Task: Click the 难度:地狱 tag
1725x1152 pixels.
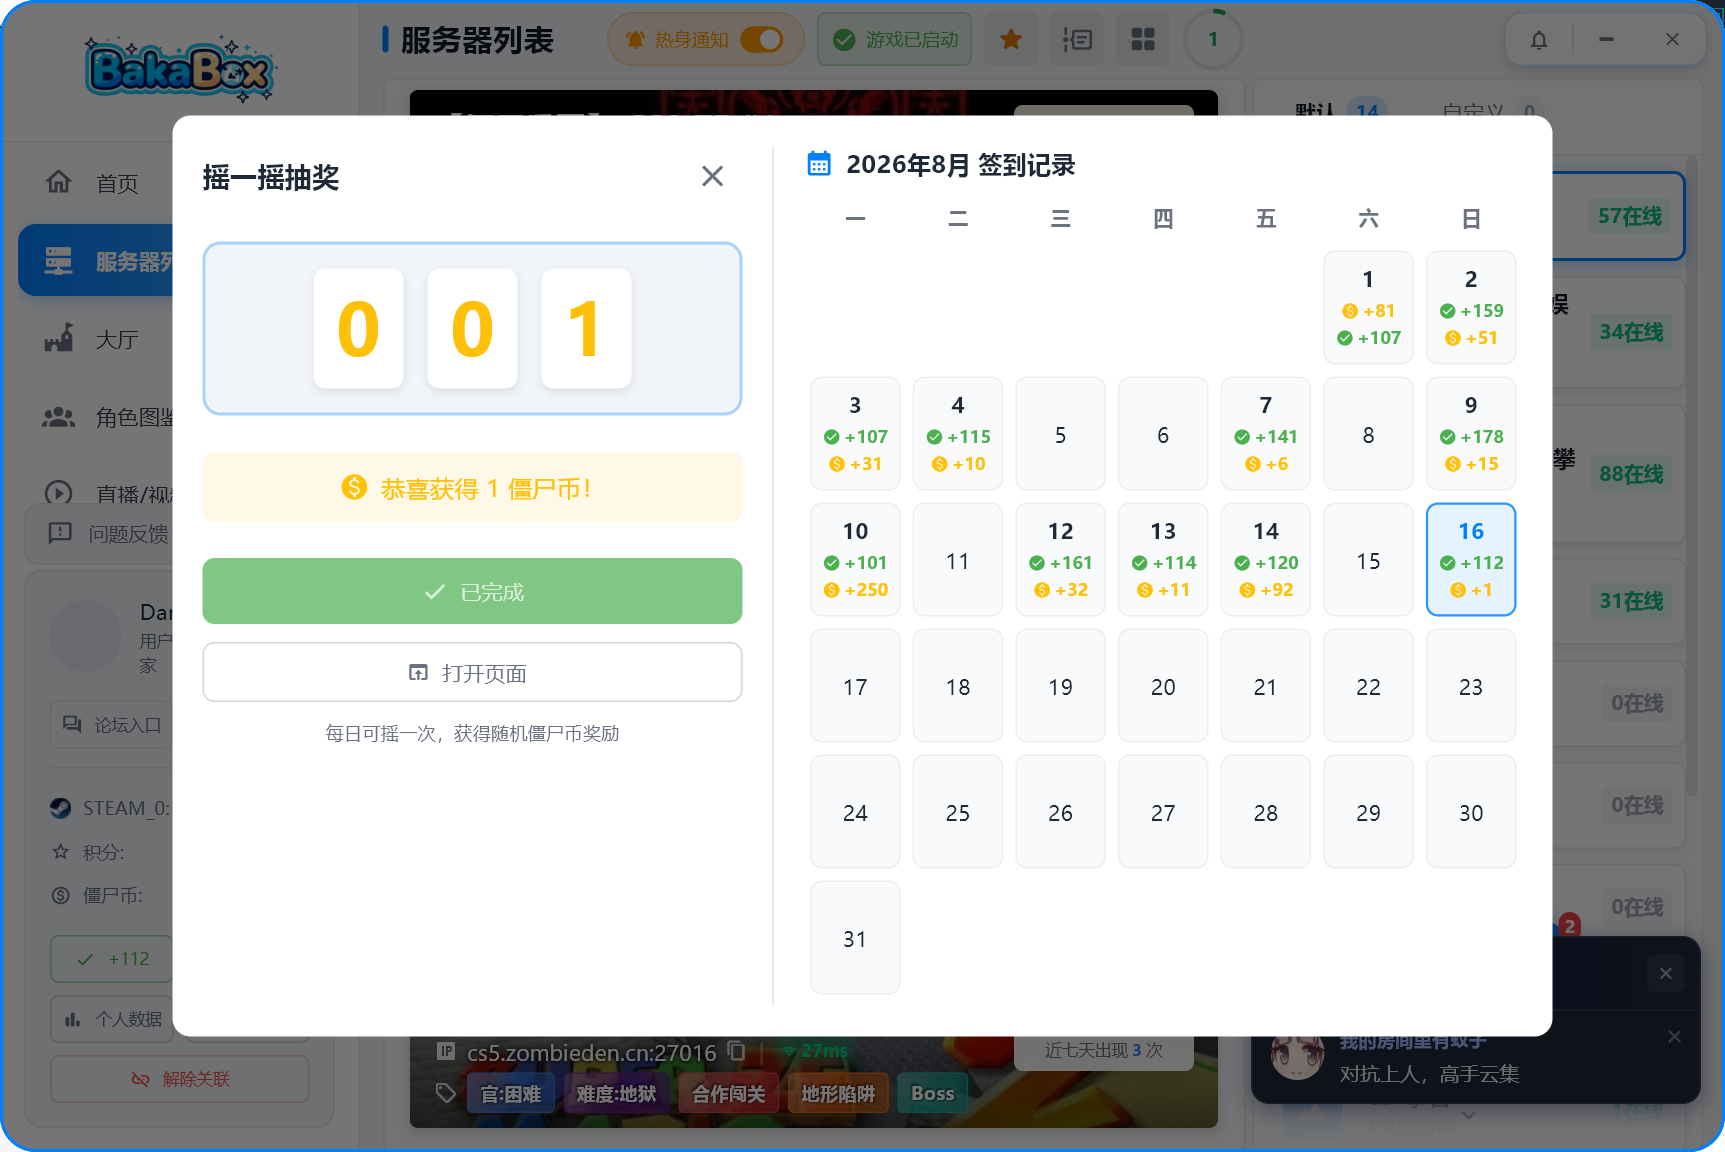Action: pos(616,1094)
